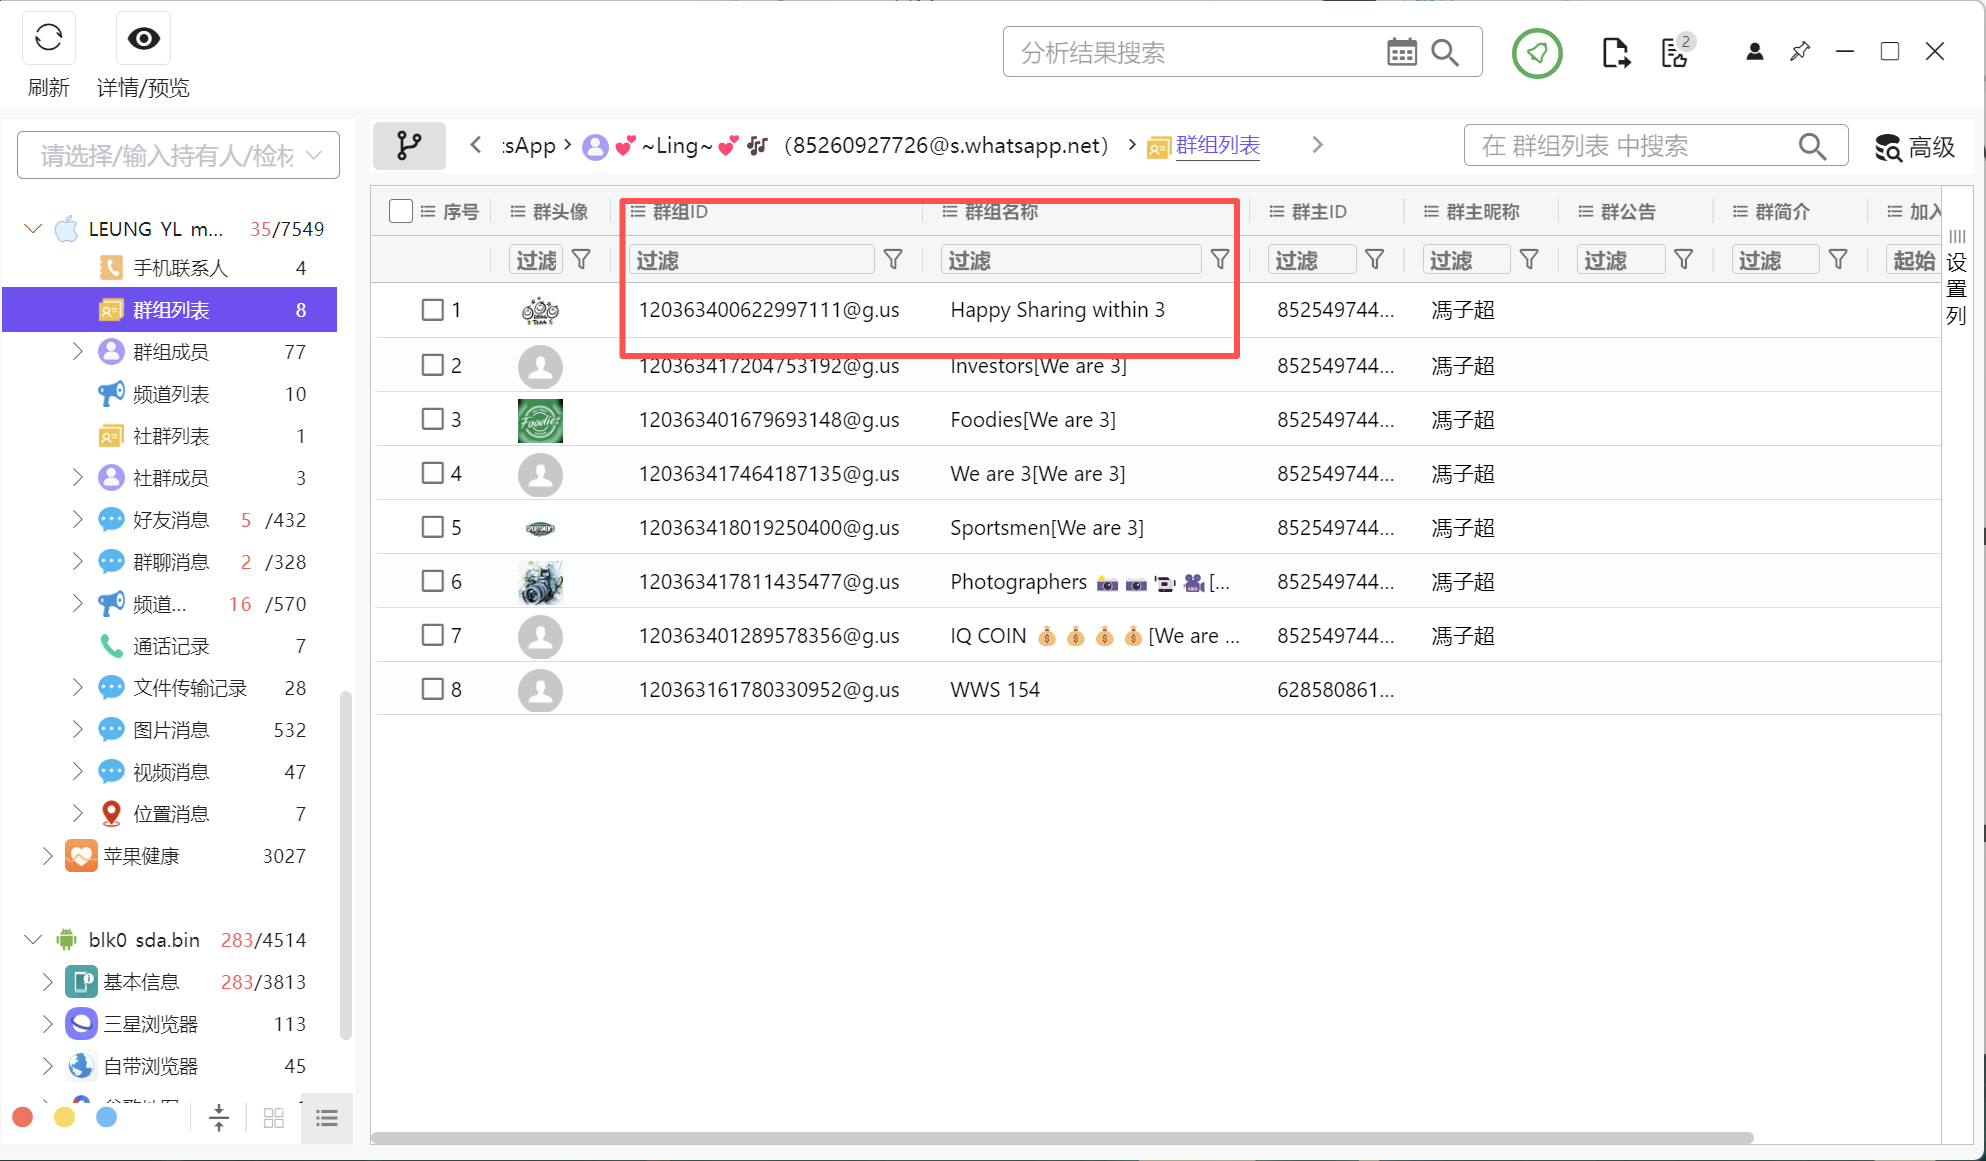Check the box for row 1
Image resolution: width=1986 pixels, height=1161 pixels.
pyautogui.click(x=432, y=310)
